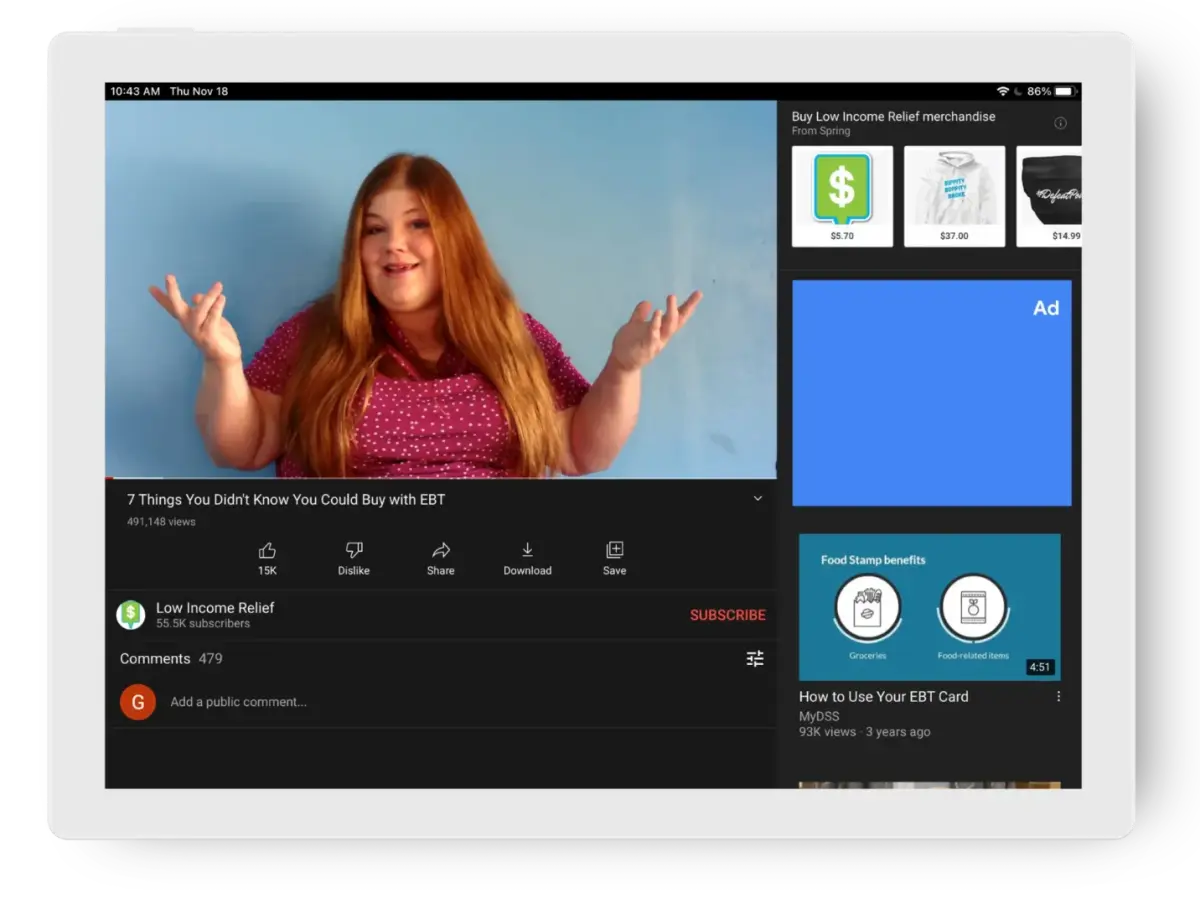Collapse the title chevron under the player
1200x904 pixels.
[x=758, y=498]
